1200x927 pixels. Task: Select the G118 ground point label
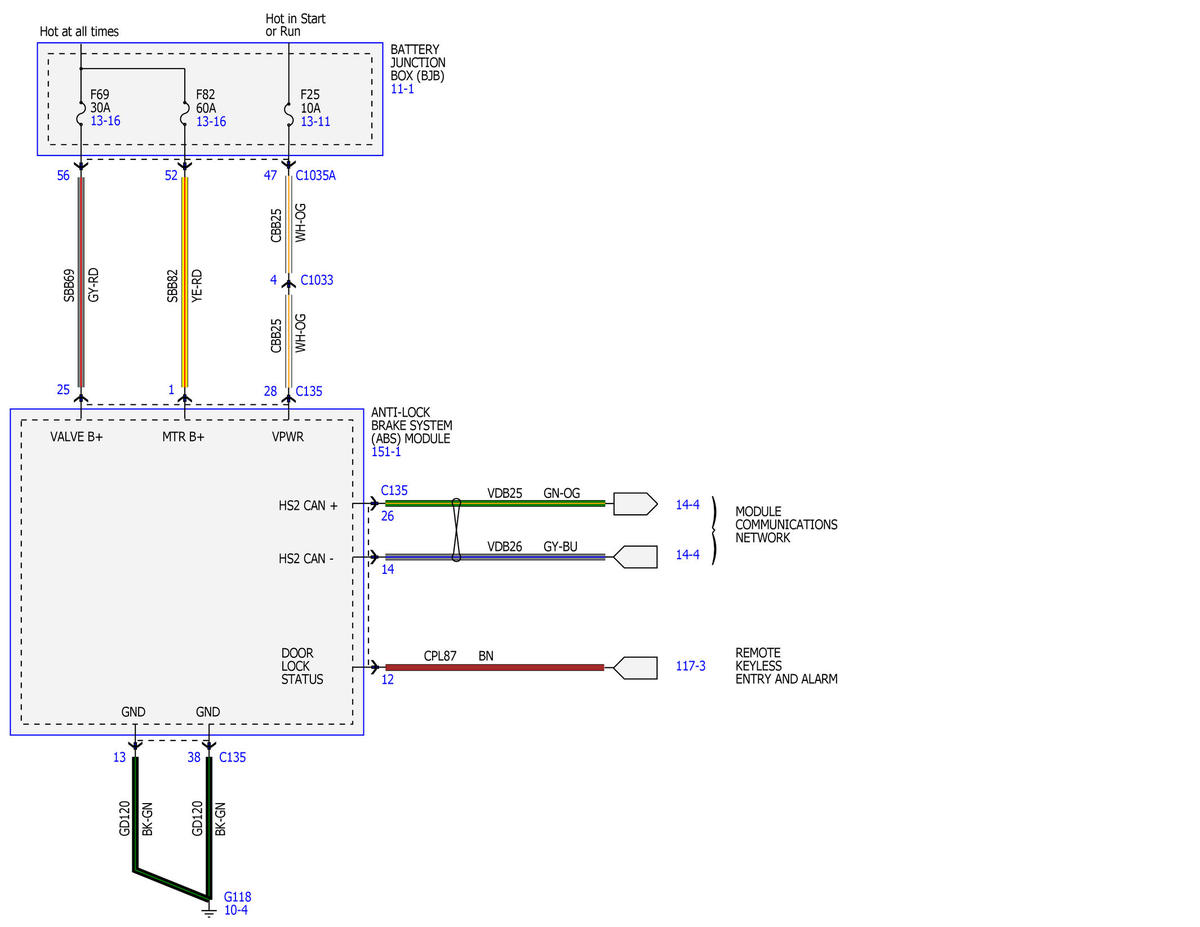(238, 897)
